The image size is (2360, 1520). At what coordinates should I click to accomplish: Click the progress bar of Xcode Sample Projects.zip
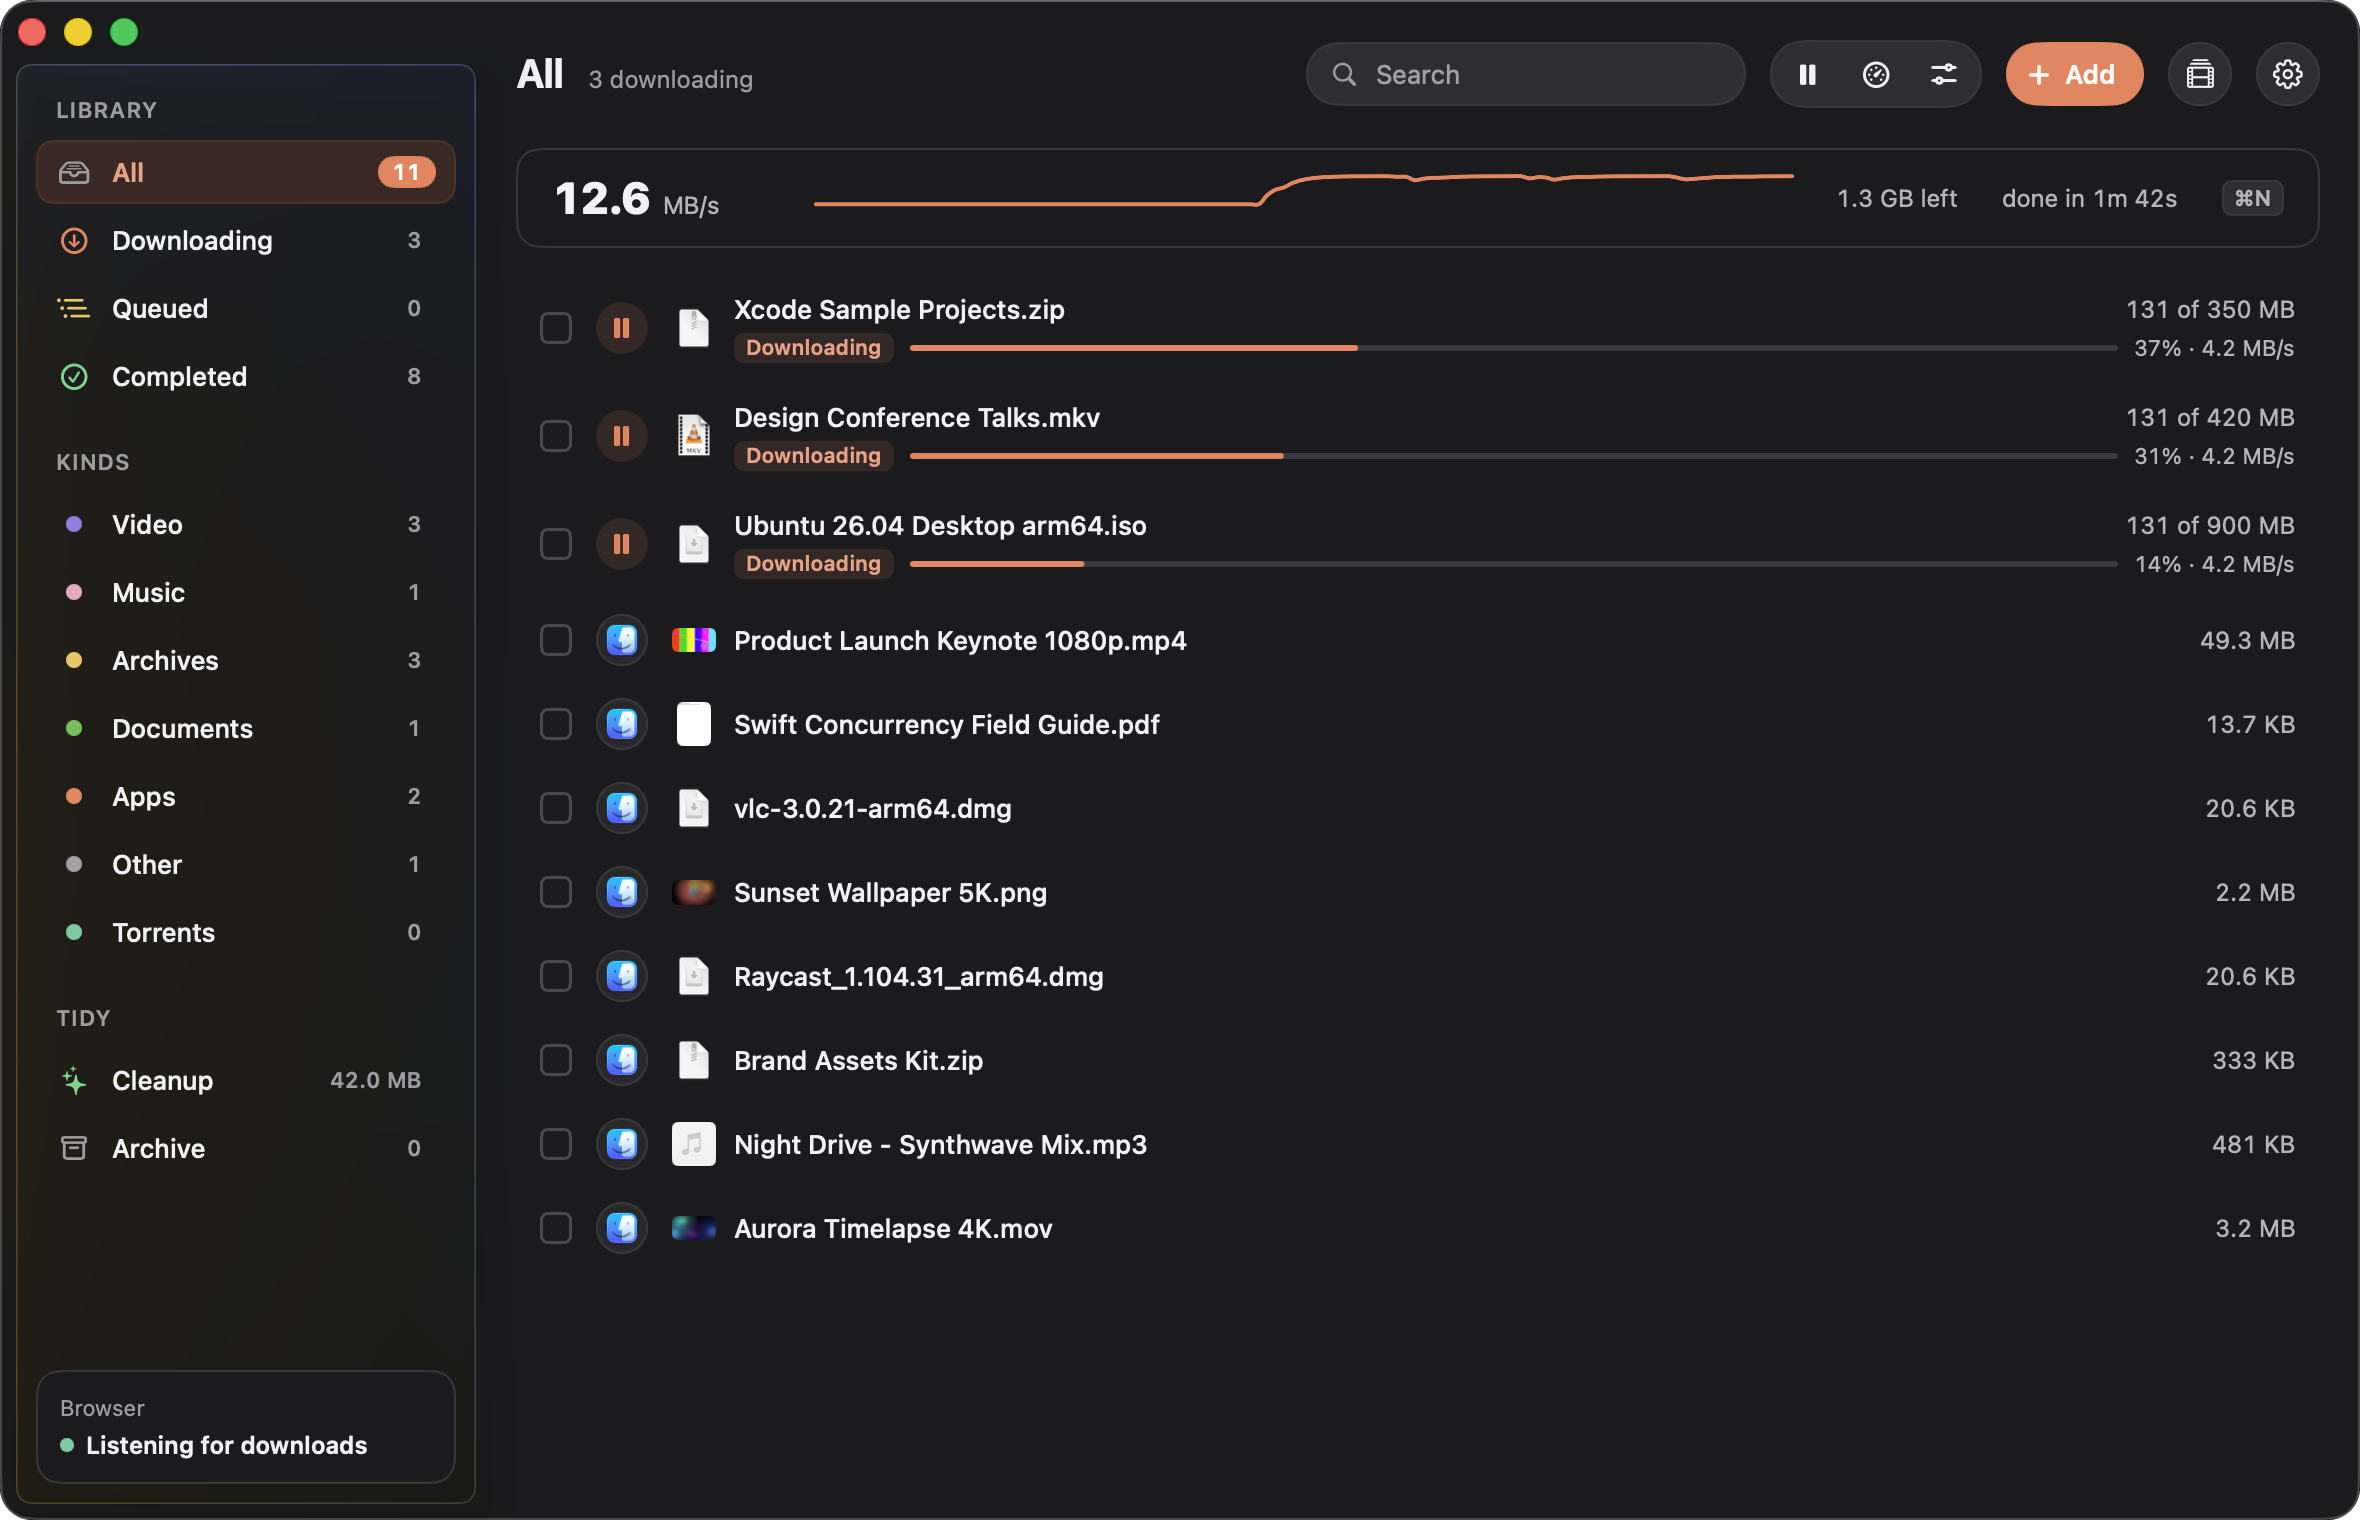1513,348
